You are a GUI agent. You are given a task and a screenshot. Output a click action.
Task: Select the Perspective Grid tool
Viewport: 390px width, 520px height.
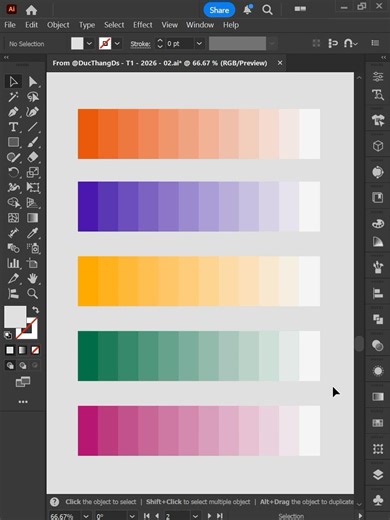[x=33, y=202]
